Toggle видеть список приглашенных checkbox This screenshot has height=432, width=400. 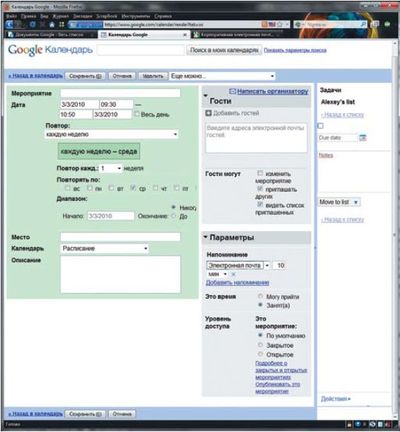pos(260,205)
